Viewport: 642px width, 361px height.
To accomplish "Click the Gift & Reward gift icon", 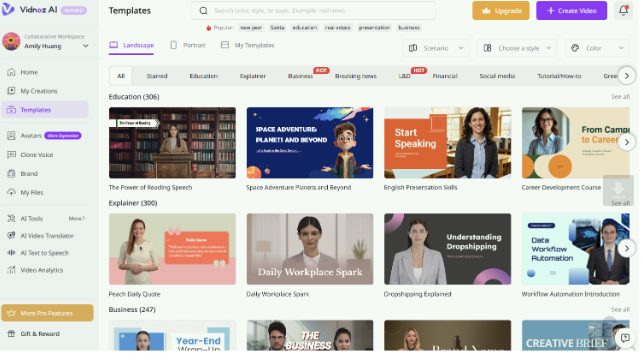I will 11,334.
